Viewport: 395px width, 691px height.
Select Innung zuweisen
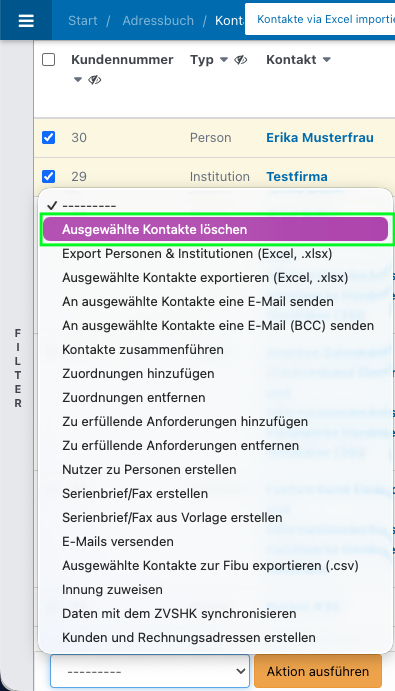[215, 590]
